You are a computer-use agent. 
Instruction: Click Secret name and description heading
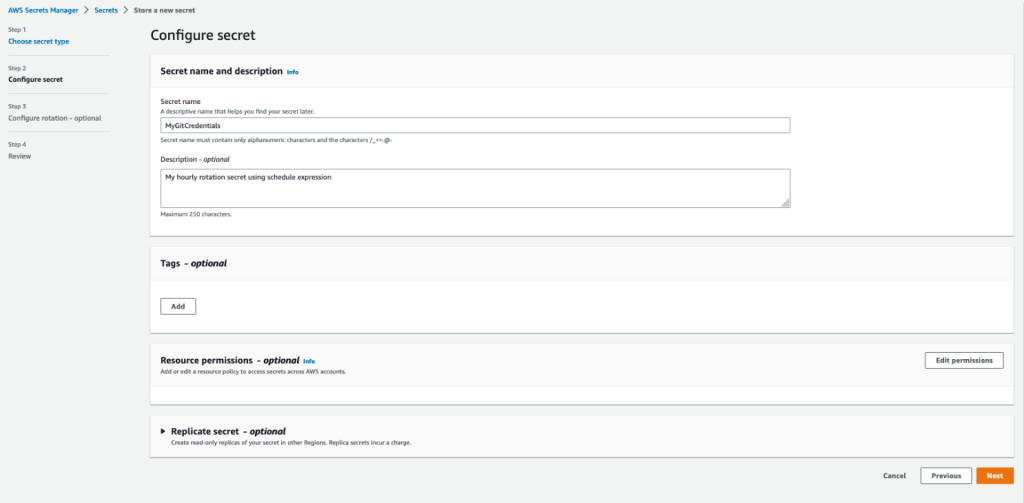[221, 71]
